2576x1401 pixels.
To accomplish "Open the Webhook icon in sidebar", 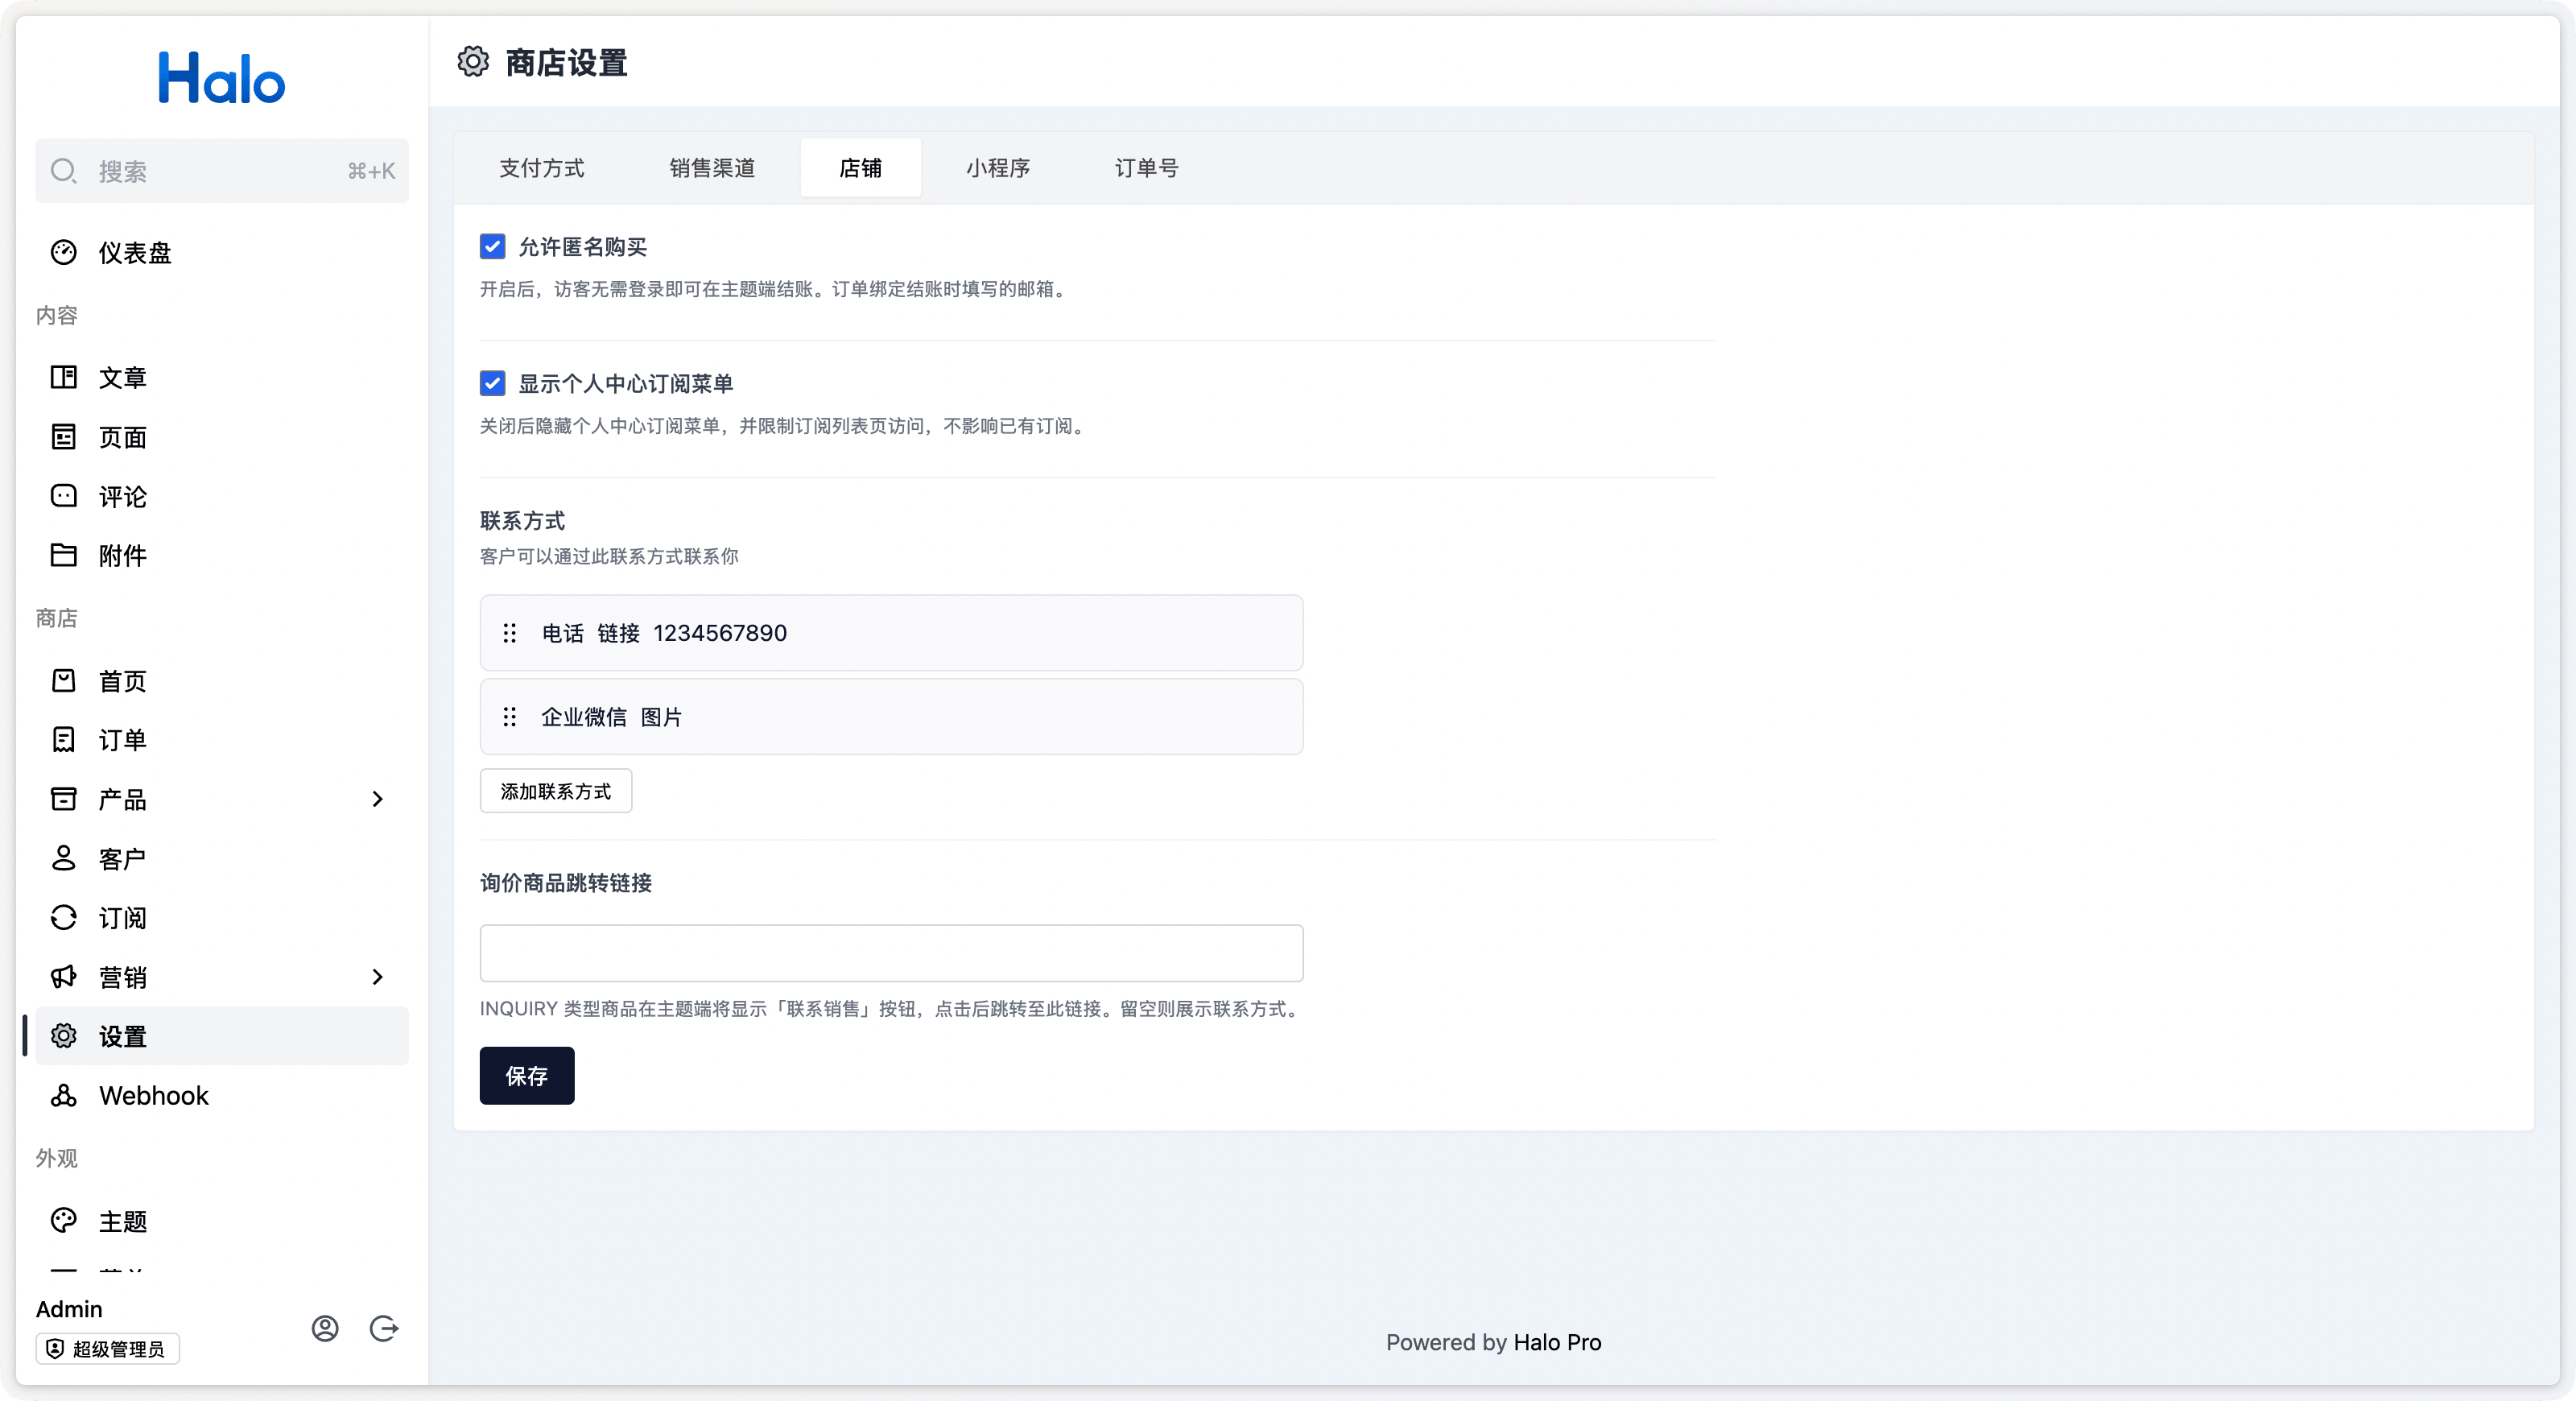I will pyautogui.click(x=64, y=1095).
